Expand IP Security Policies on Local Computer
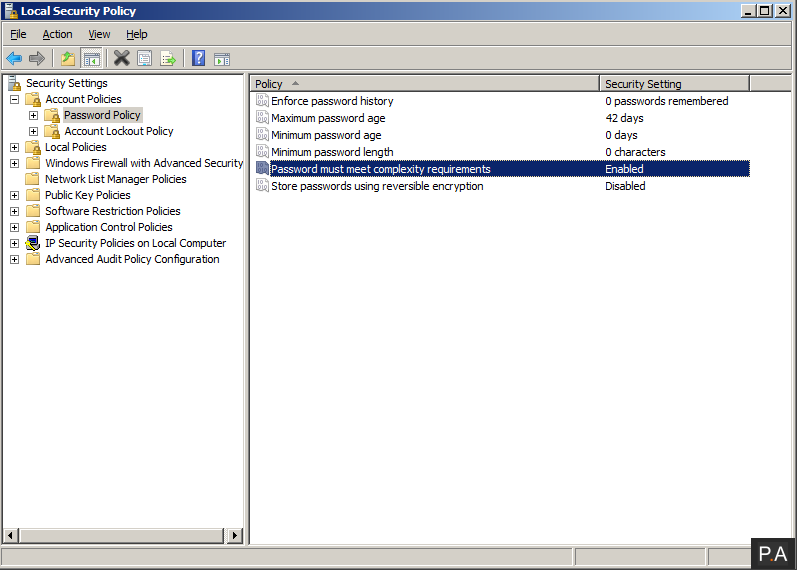Viewport: 797px width, 570px height. (15, 243)
